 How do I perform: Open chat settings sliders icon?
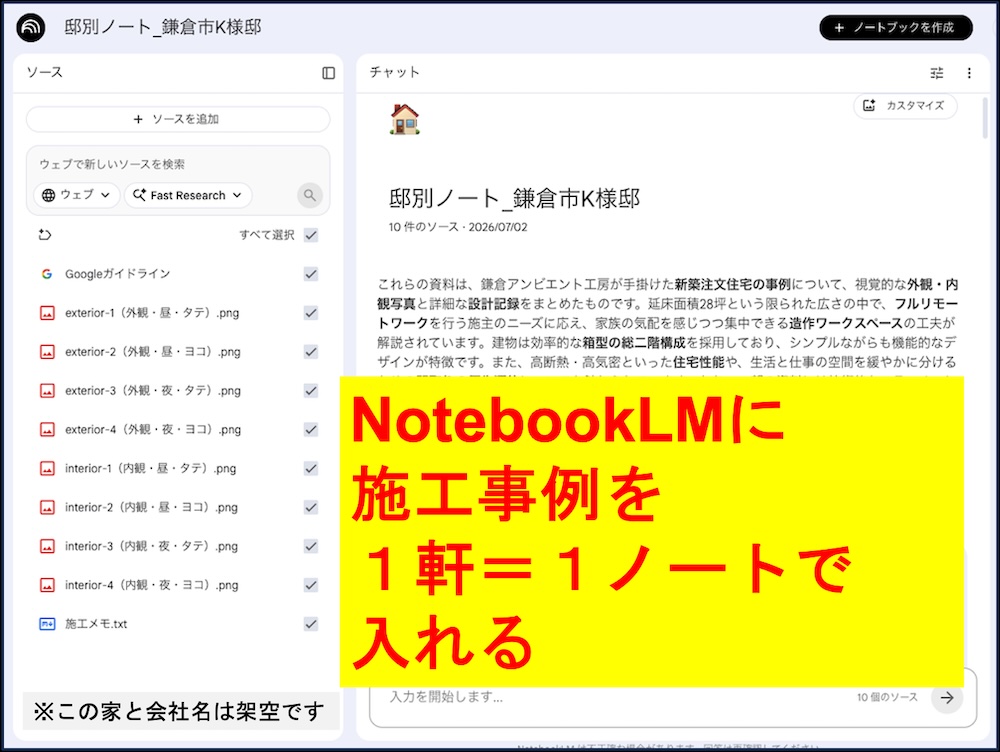tap(937, 73)
